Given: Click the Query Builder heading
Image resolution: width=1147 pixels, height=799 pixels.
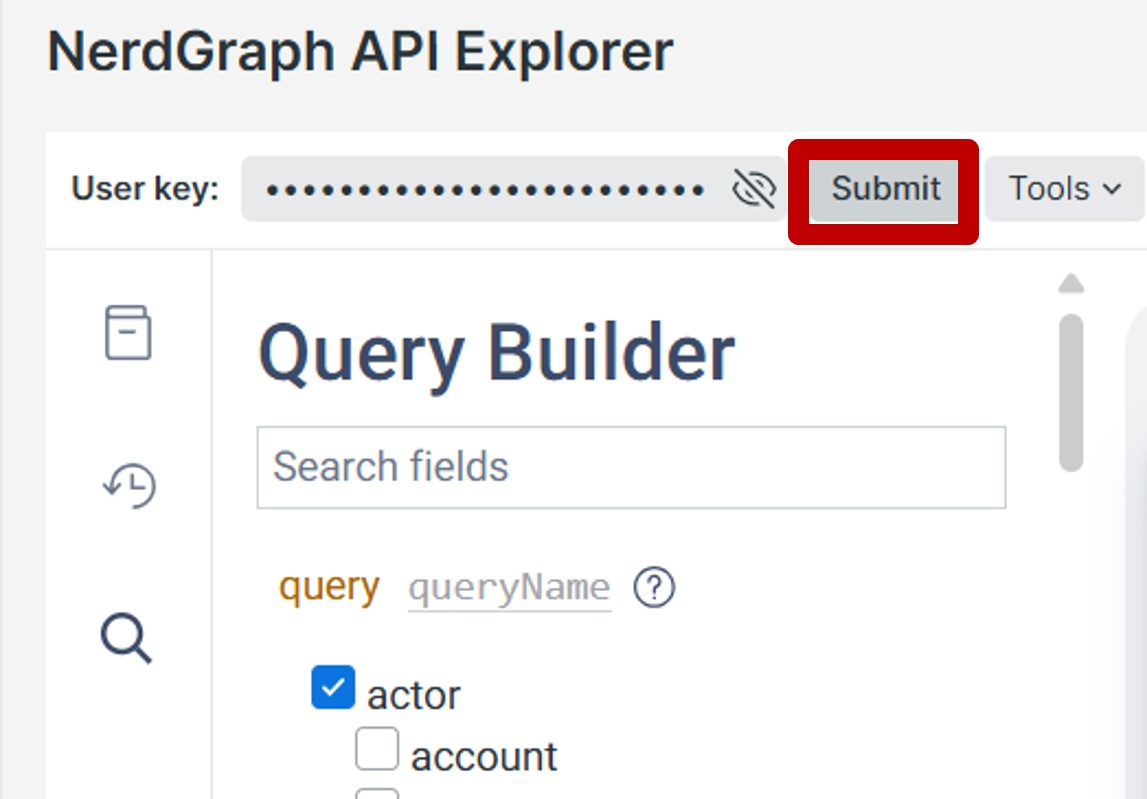Looking at the screenshot, I should 497,353.
